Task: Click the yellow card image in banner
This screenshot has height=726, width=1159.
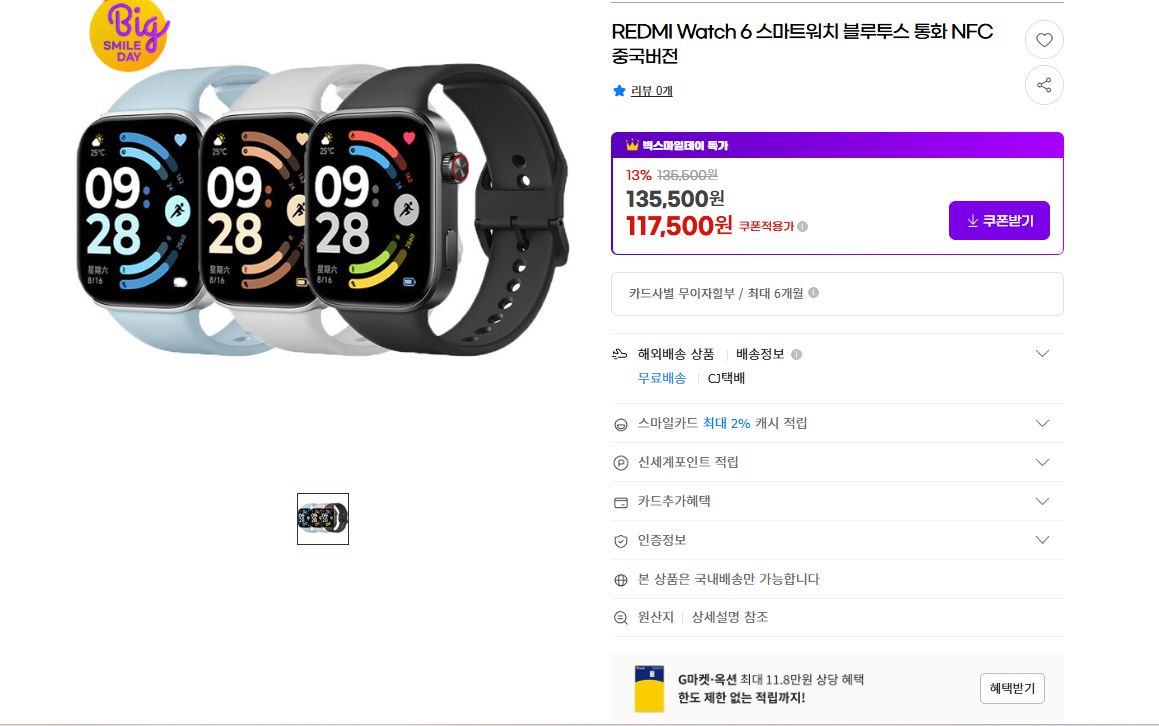Action: pos(649,688)
